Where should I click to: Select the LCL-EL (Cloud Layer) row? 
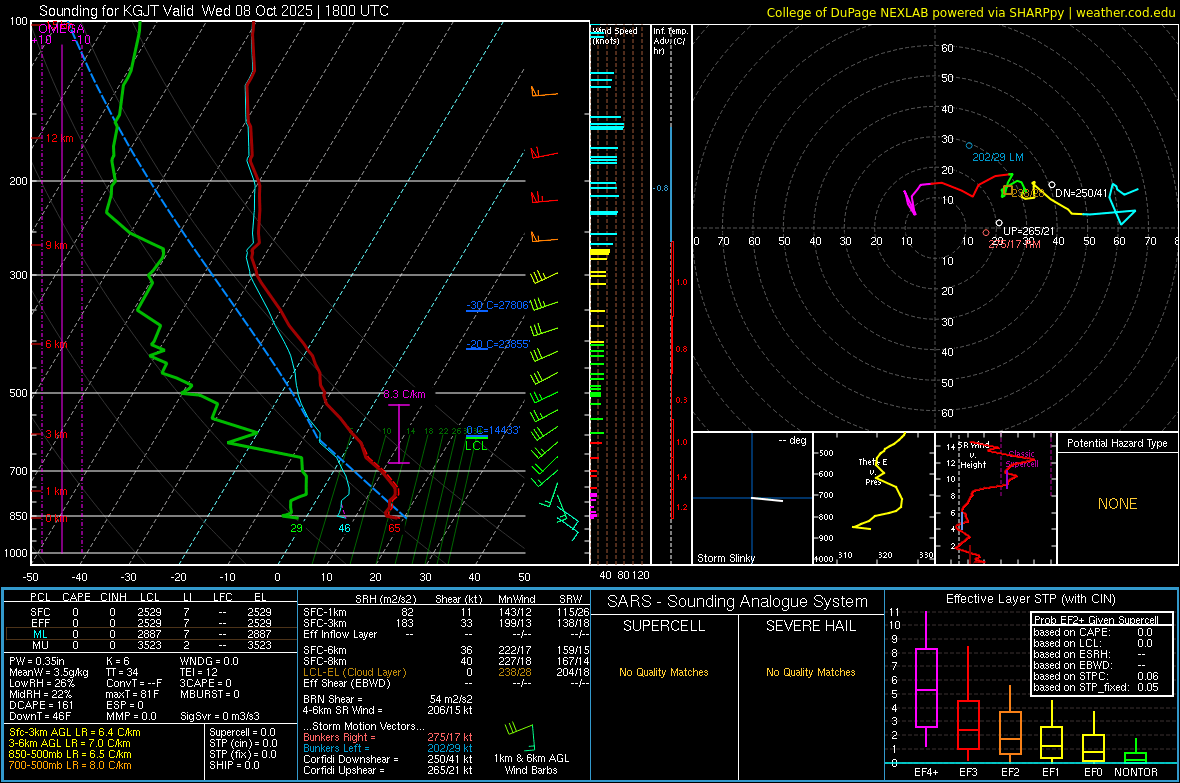tap(446, 672)
